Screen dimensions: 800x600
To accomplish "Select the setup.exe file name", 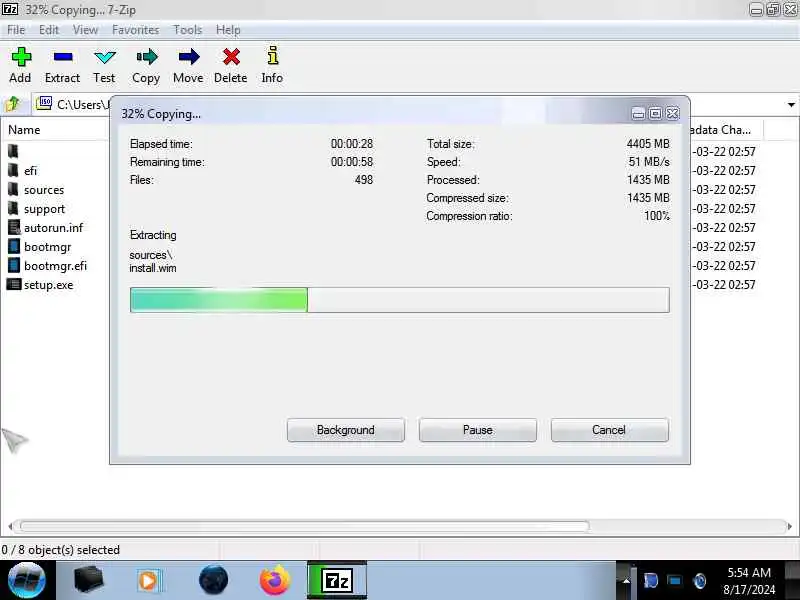I will click(48, 285).
